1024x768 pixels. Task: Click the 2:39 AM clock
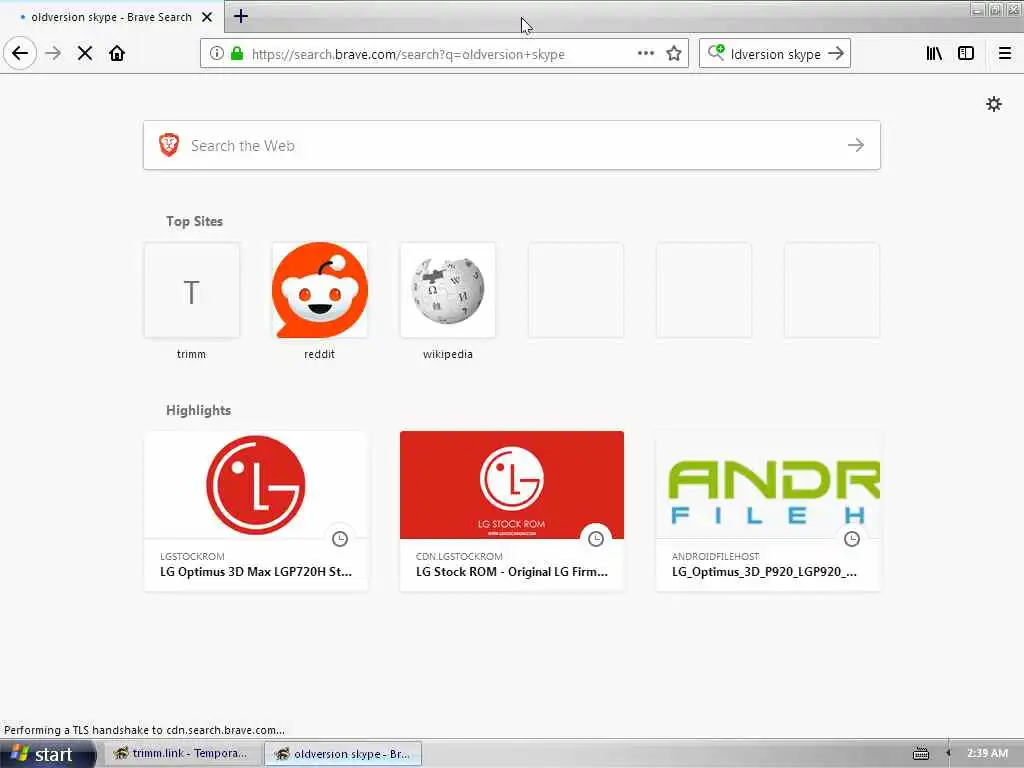tap(987, 754)
